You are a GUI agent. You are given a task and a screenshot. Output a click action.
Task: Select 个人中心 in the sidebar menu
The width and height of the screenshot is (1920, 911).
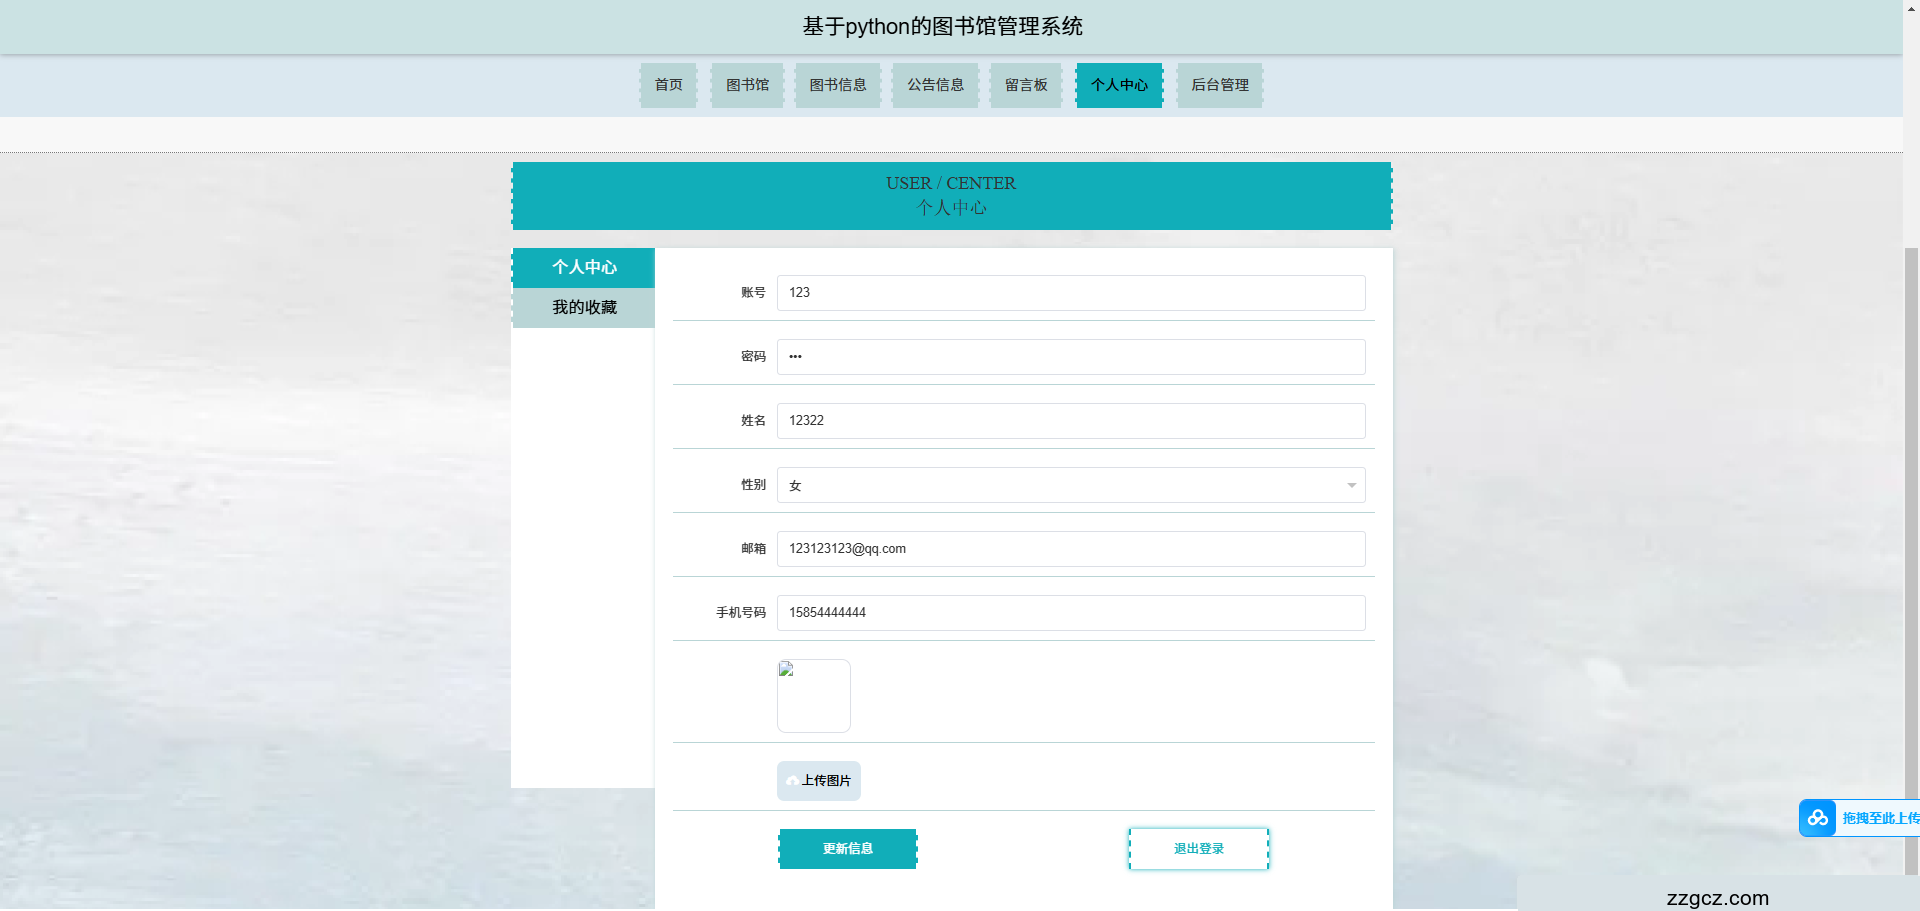(x=583, y=267)
